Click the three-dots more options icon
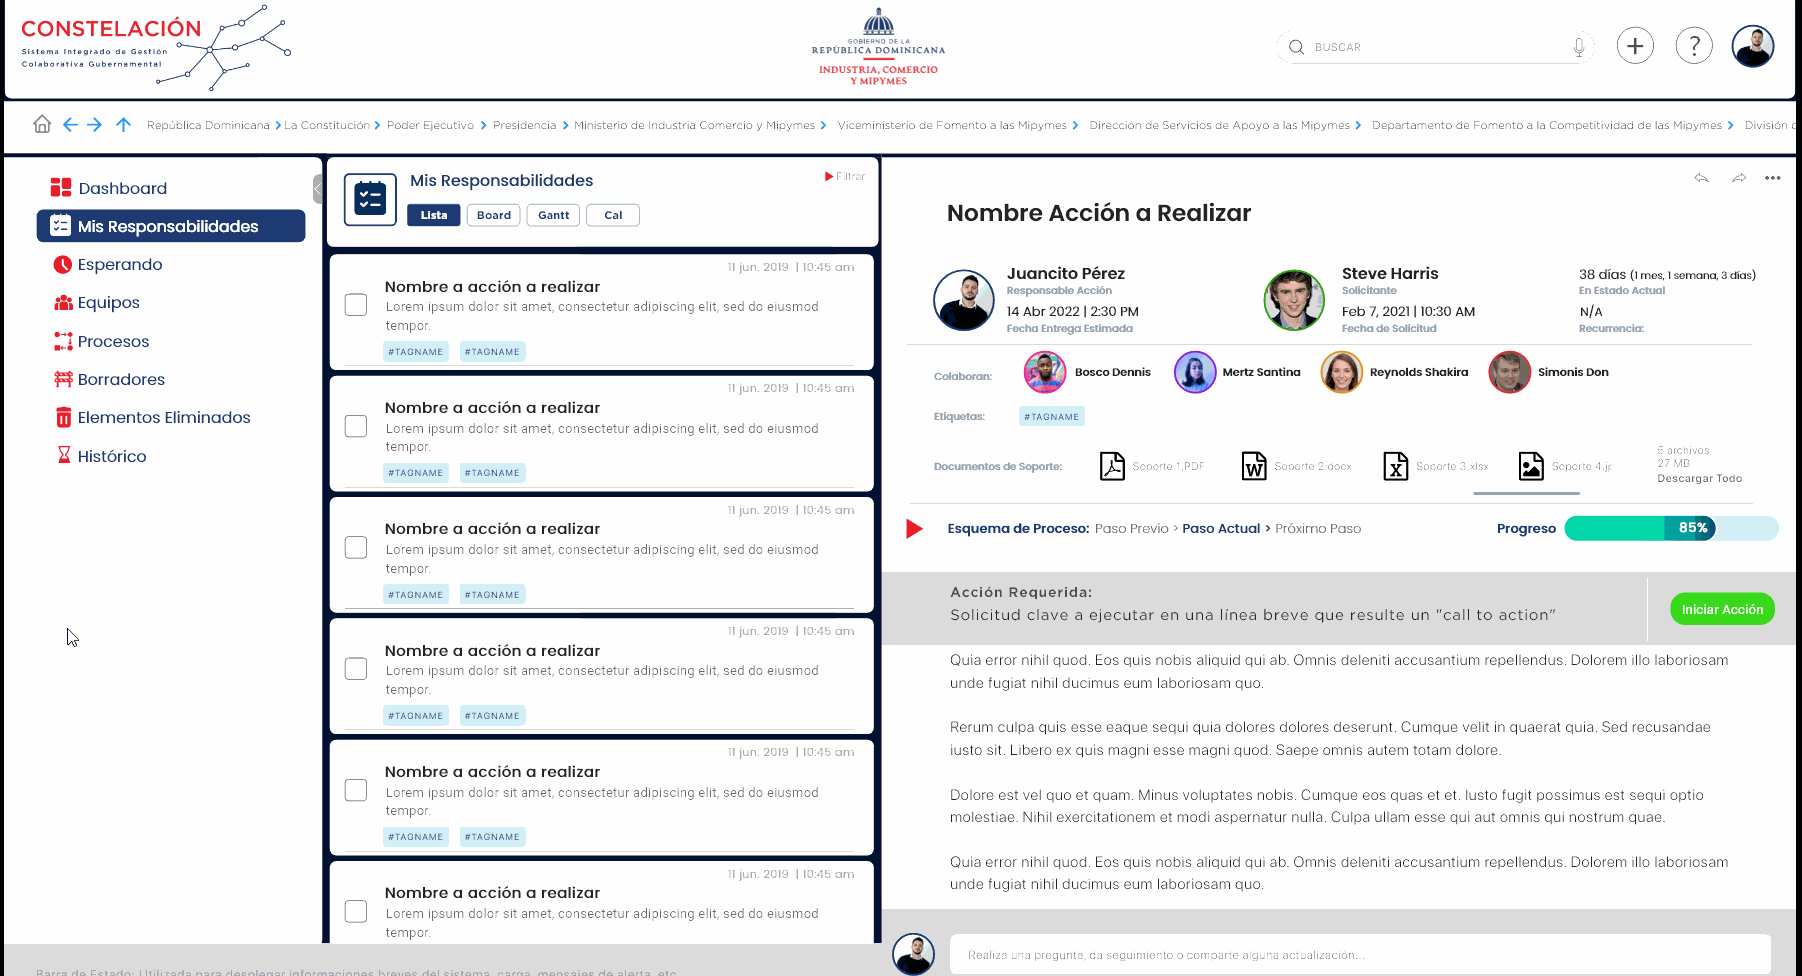 [1772, 178]
